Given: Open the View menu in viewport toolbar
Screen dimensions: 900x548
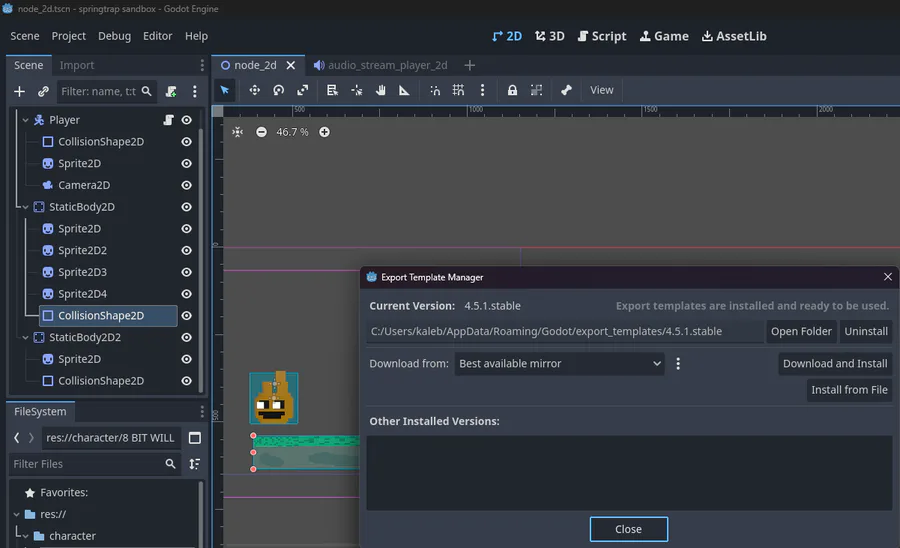Looking at the screenshot, I should 602,90.
